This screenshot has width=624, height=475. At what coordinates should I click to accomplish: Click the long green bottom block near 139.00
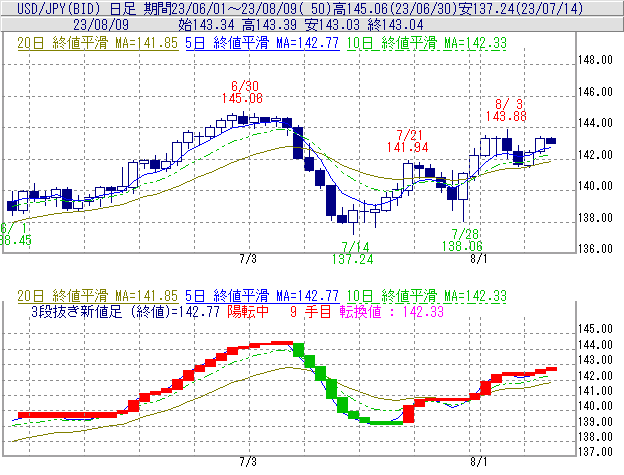[x=386, y=422]
